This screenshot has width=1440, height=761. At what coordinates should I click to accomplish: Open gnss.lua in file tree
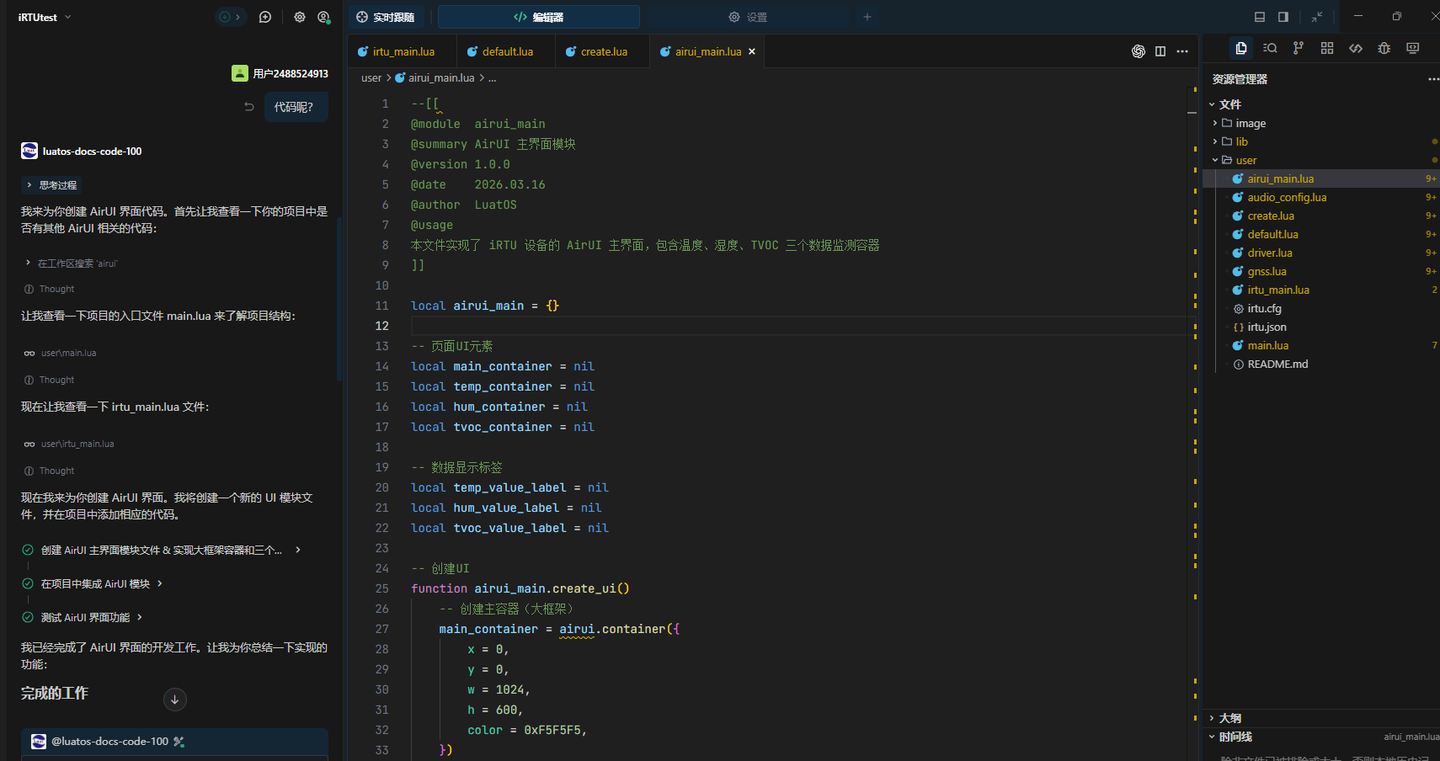tap(1266, 271)
